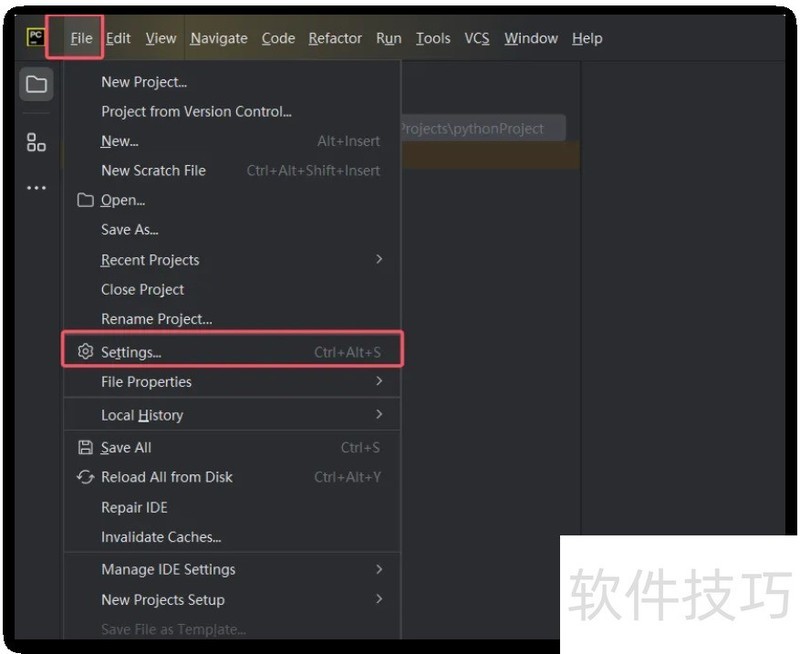Expand the File Properties submenu arrow

point(379,381)
